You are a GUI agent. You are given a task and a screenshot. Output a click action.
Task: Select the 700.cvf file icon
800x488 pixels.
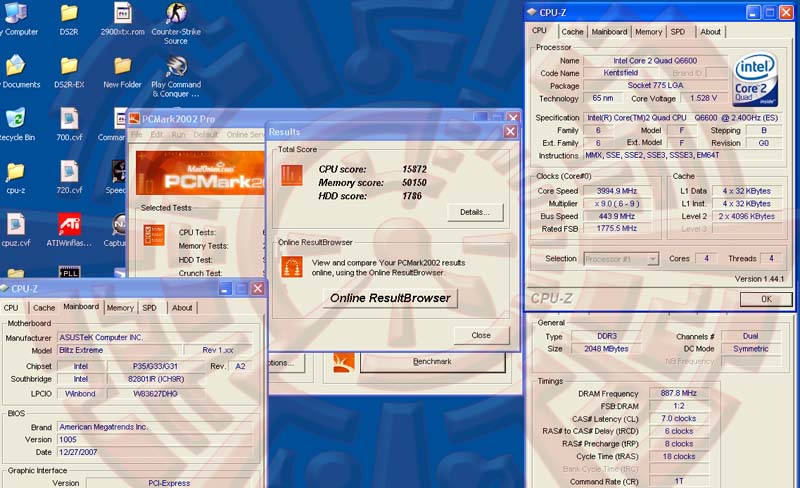[x=69, y=118]
